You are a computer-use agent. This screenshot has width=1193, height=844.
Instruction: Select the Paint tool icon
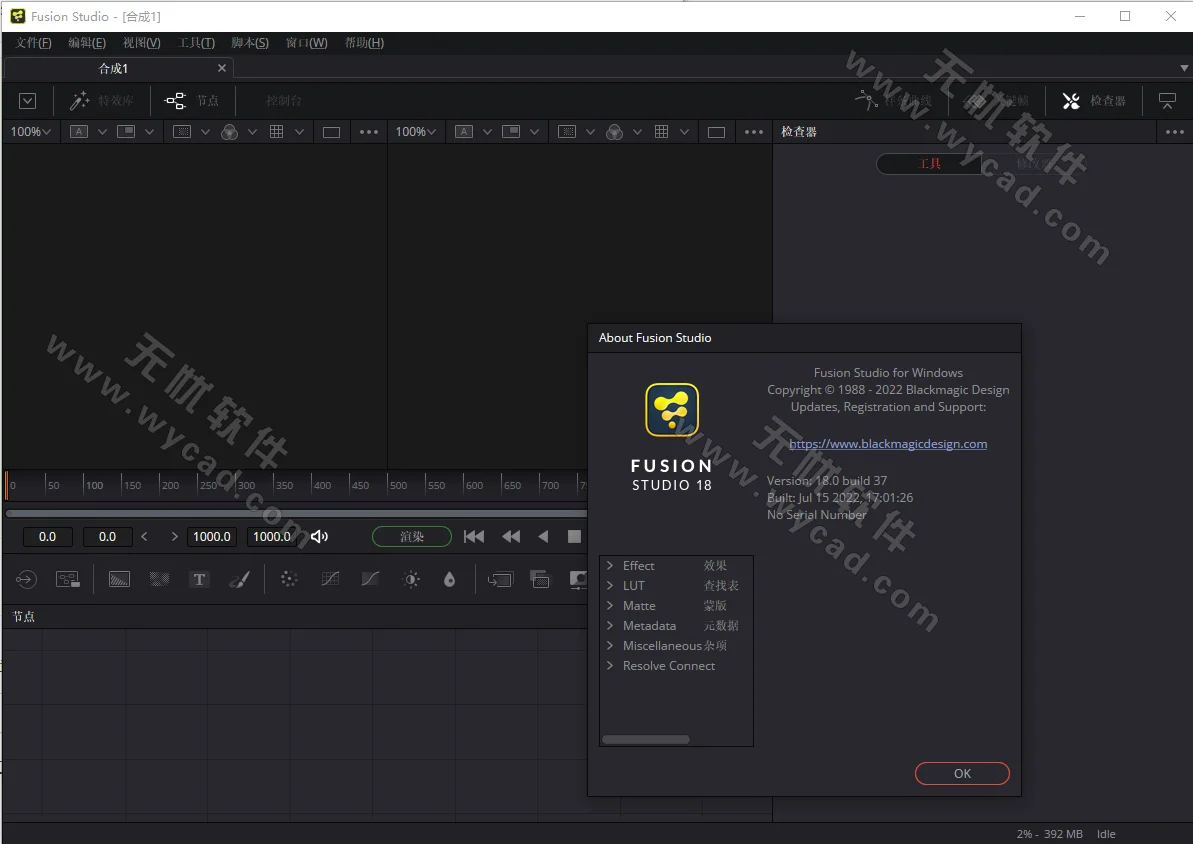point(239,579)
